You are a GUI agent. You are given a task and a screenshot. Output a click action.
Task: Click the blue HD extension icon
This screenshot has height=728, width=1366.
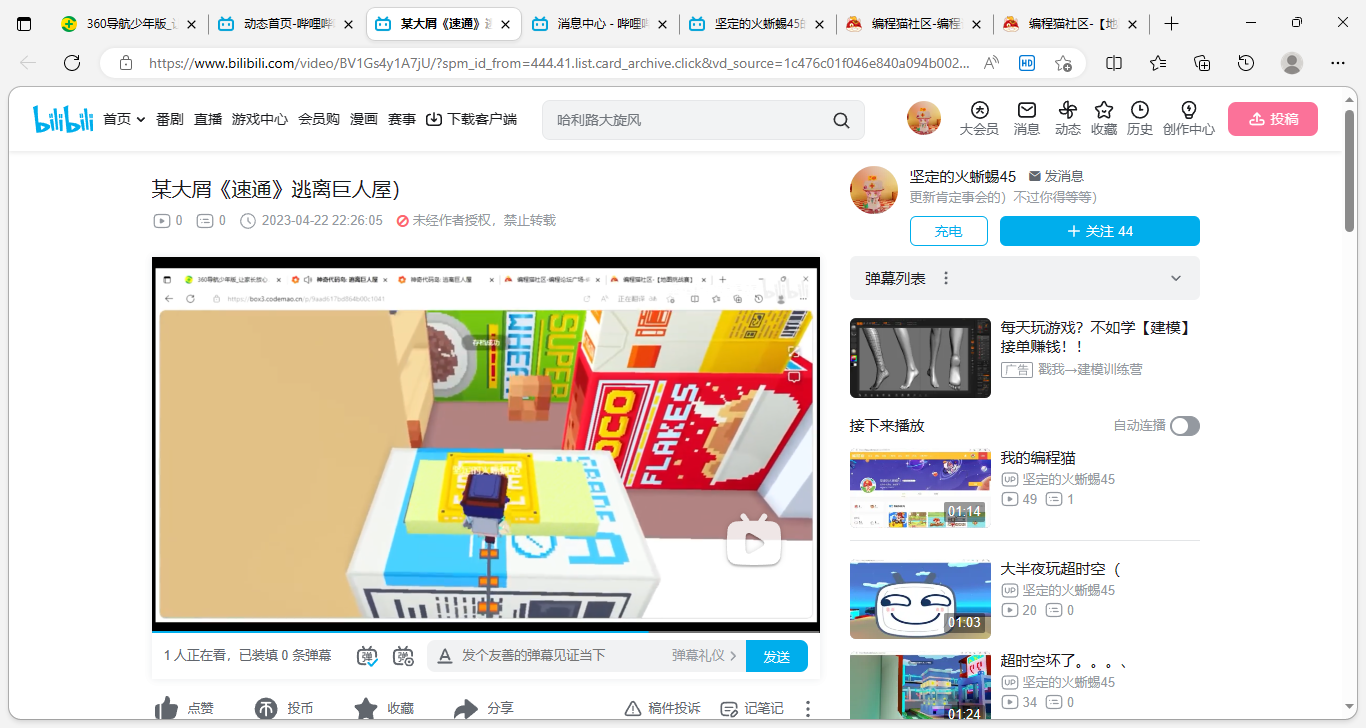tap(1027, 63)
